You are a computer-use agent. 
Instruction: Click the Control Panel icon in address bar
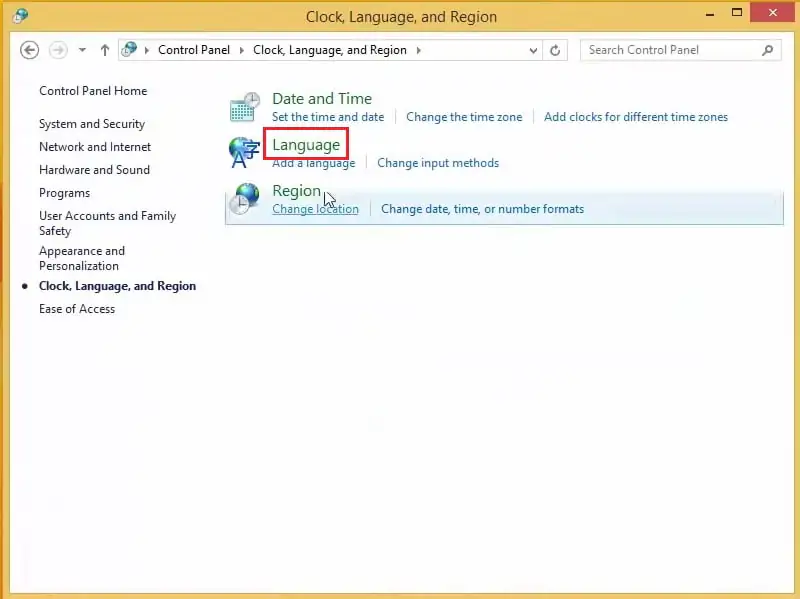click(x=128, y=49)
